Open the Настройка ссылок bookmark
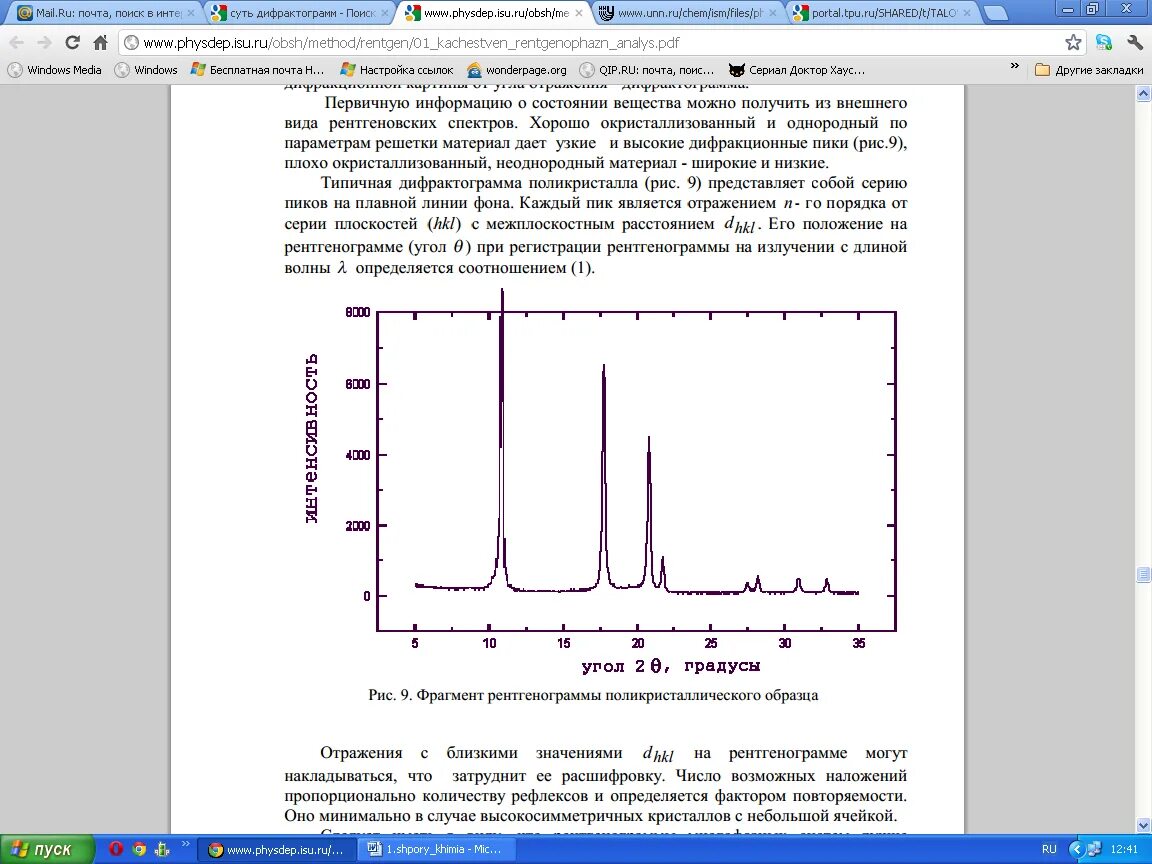 [x=397, y=70]
